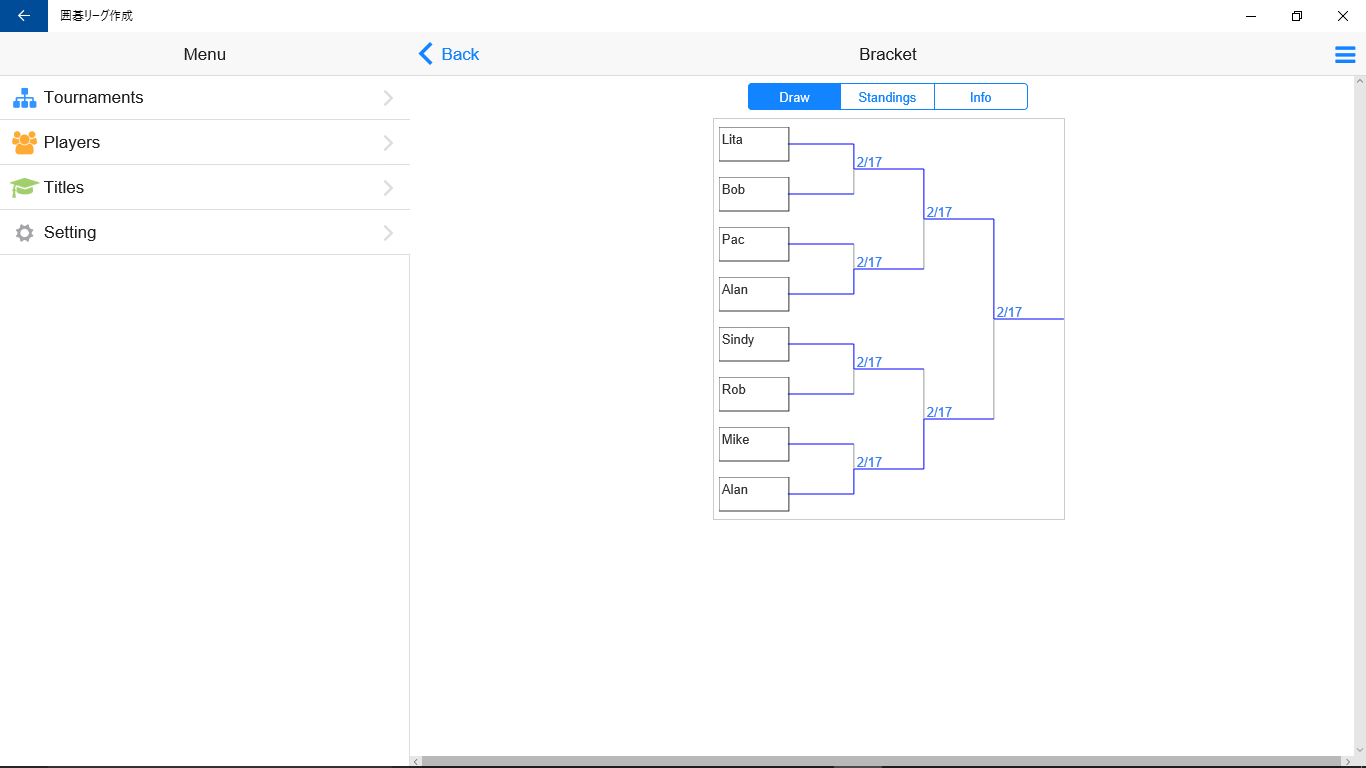
Task: Click the Setting gear icon
Action: point(24,233)
